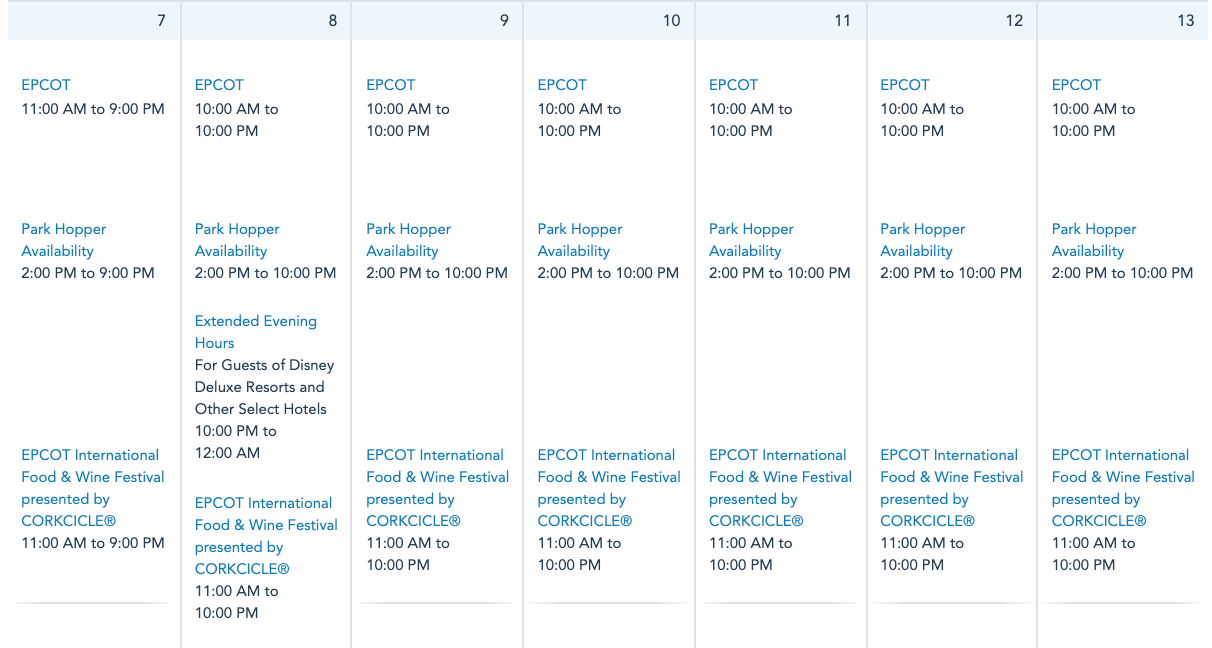Select the EPCOT link in day 10 column

click(562, 85)
